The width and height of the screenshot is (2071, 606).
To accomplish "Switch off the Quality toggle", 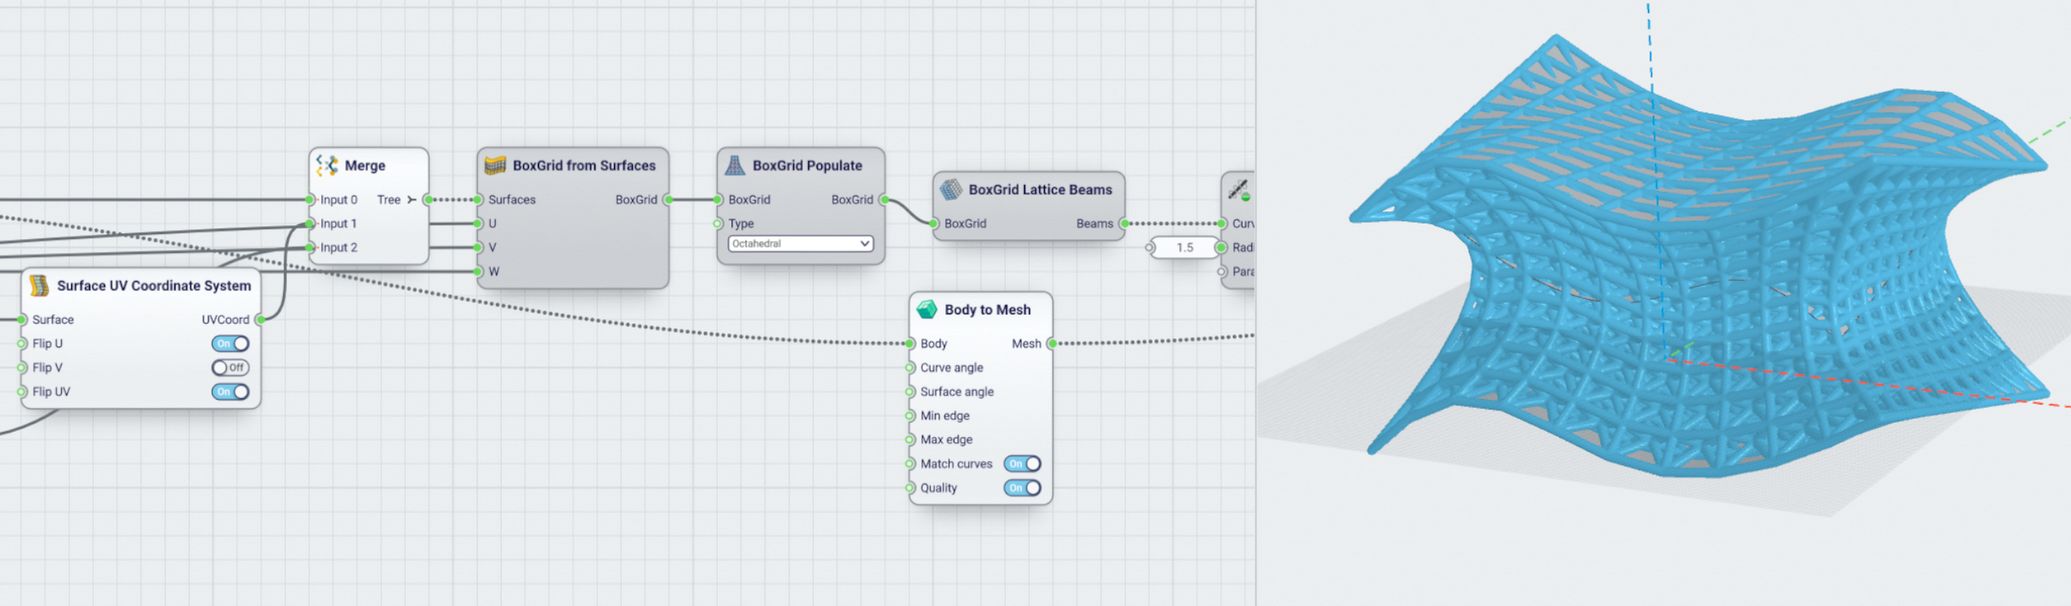I will [x=1022, y=488].
